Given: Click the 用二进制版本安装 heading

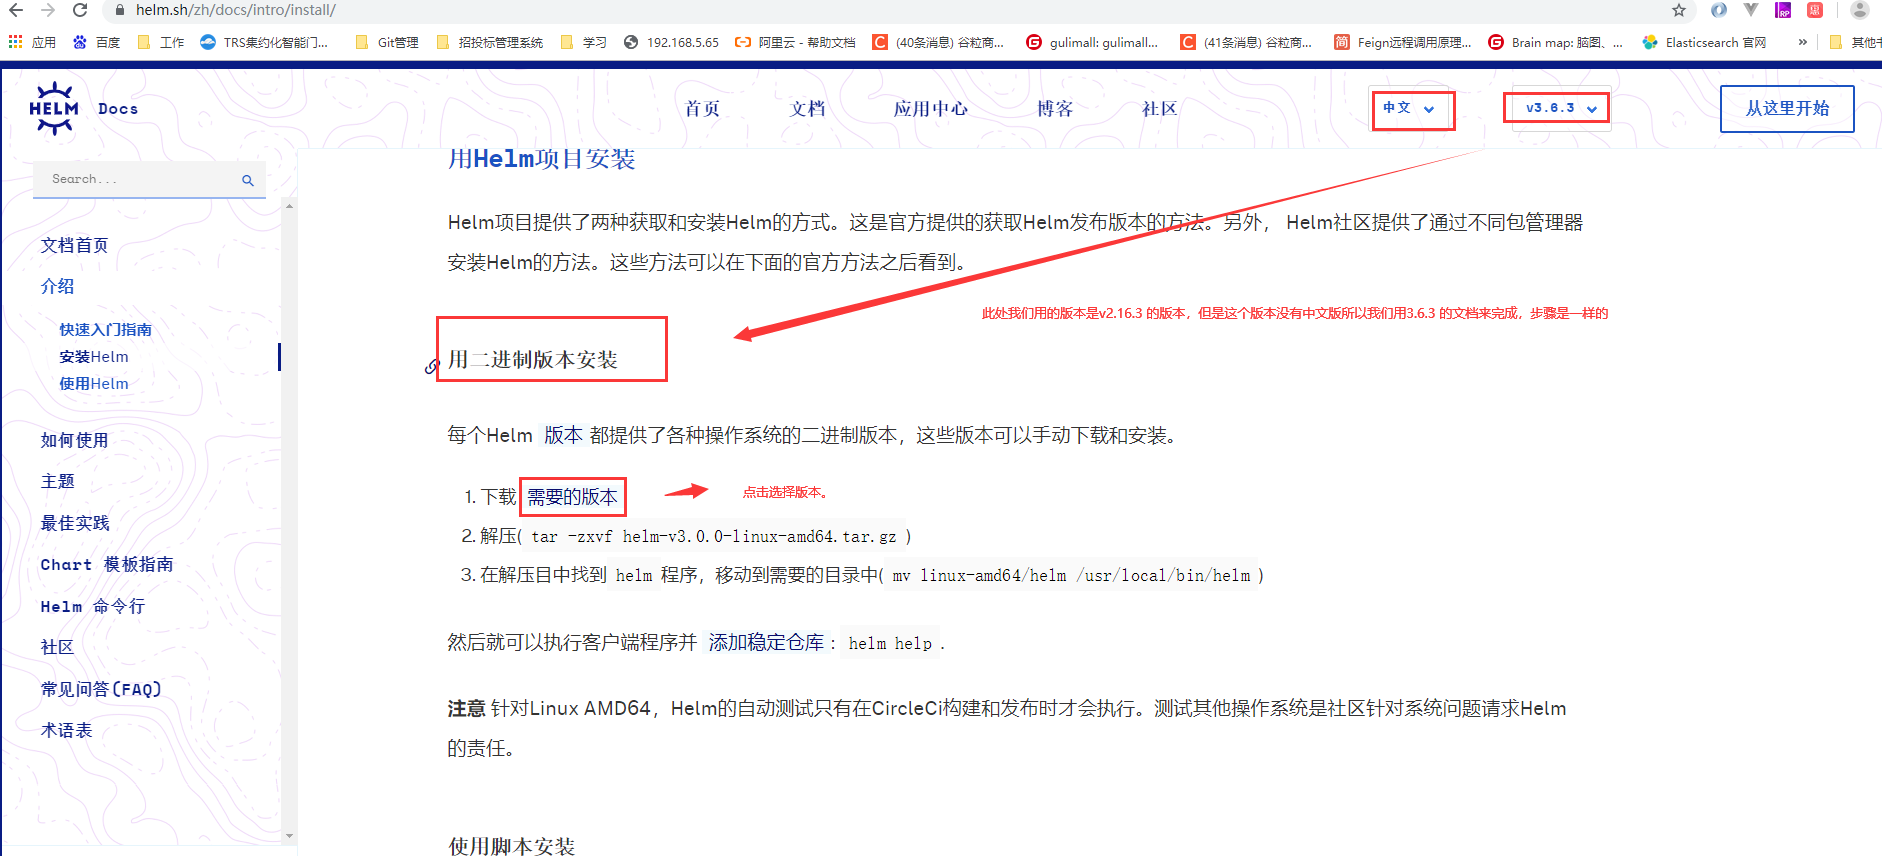Looking at the screenshot, I should [532, 359].
